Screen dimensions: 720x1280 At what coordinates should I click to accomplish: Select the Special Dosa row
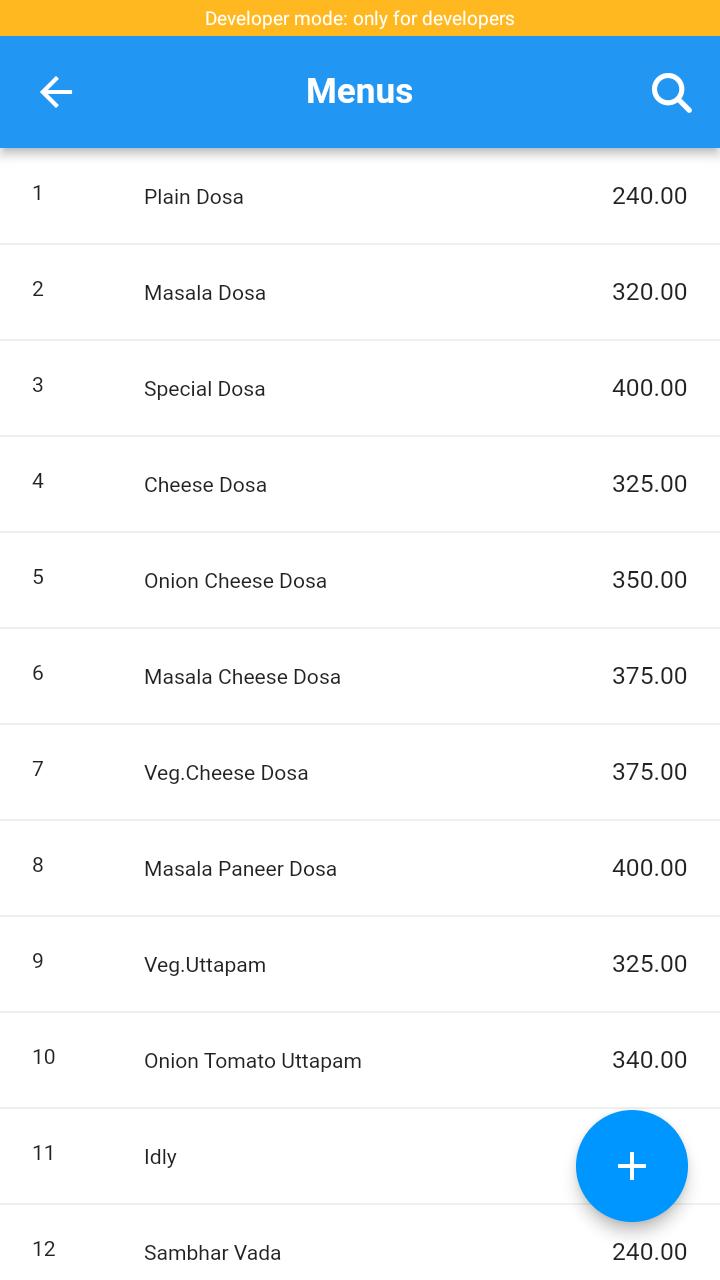pyautogui.click(x=360, y=388)
